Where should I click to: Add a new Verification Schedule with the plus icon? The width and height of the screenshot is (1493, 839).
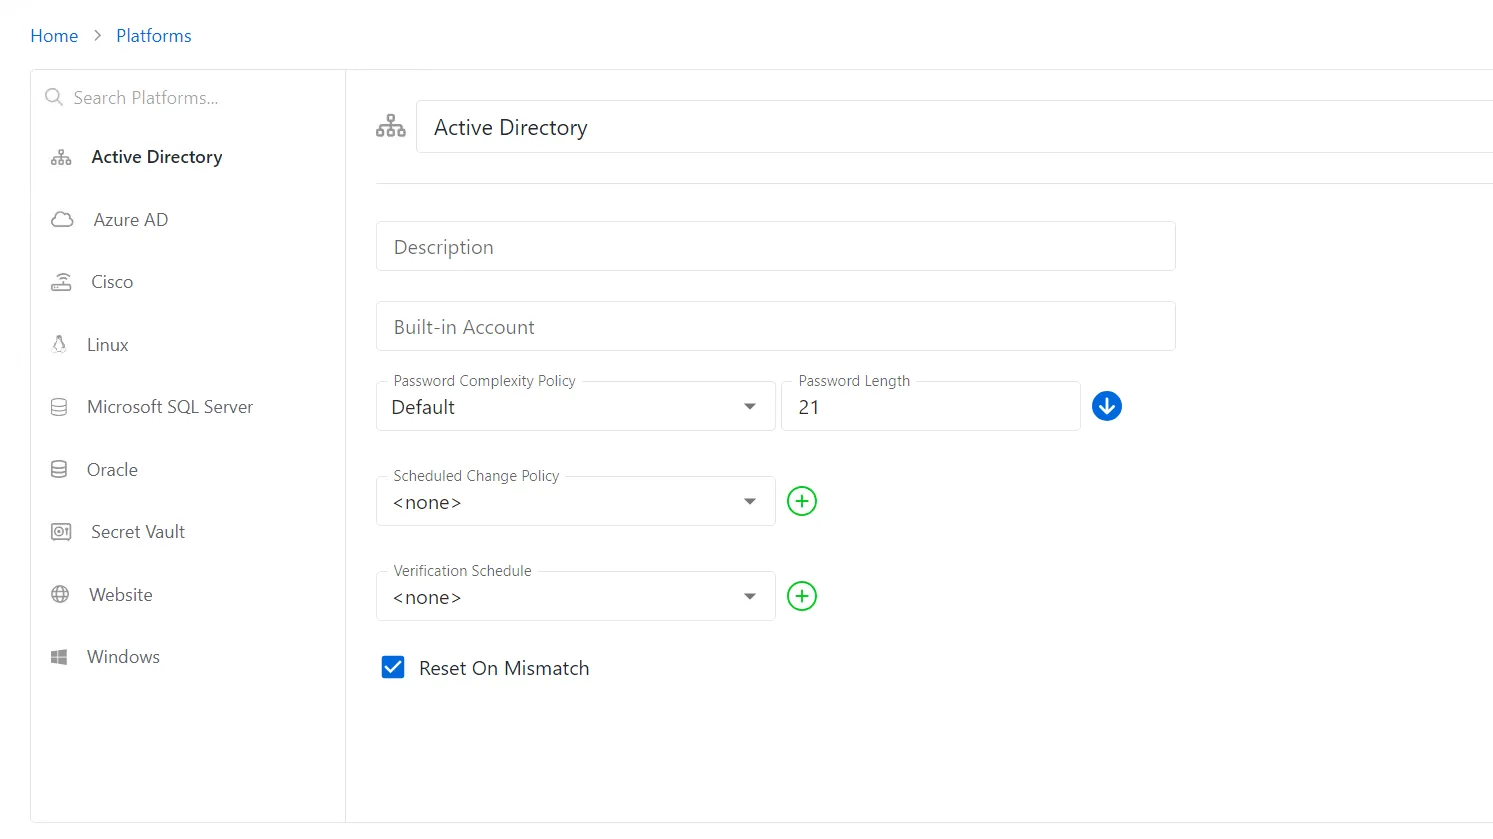pos(802,596)
